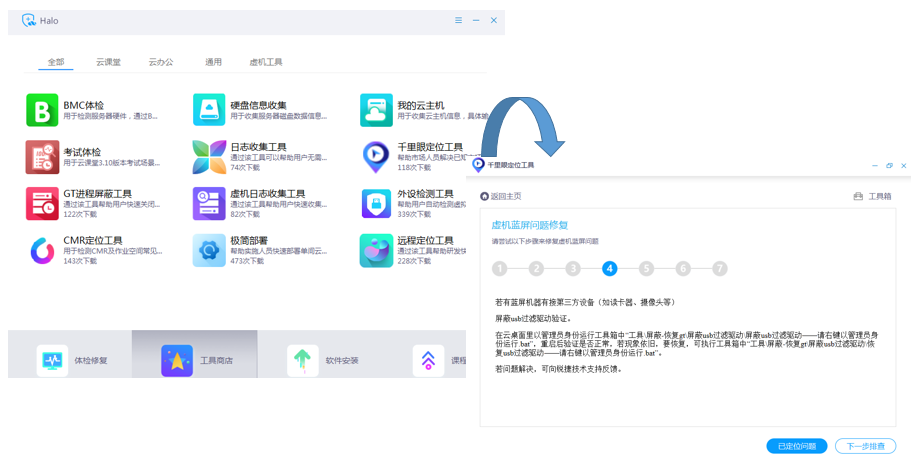Launch the 硬盘信息收集 tool icon
The height and width of the screenshot is (456, 917).
click(209, 111)
